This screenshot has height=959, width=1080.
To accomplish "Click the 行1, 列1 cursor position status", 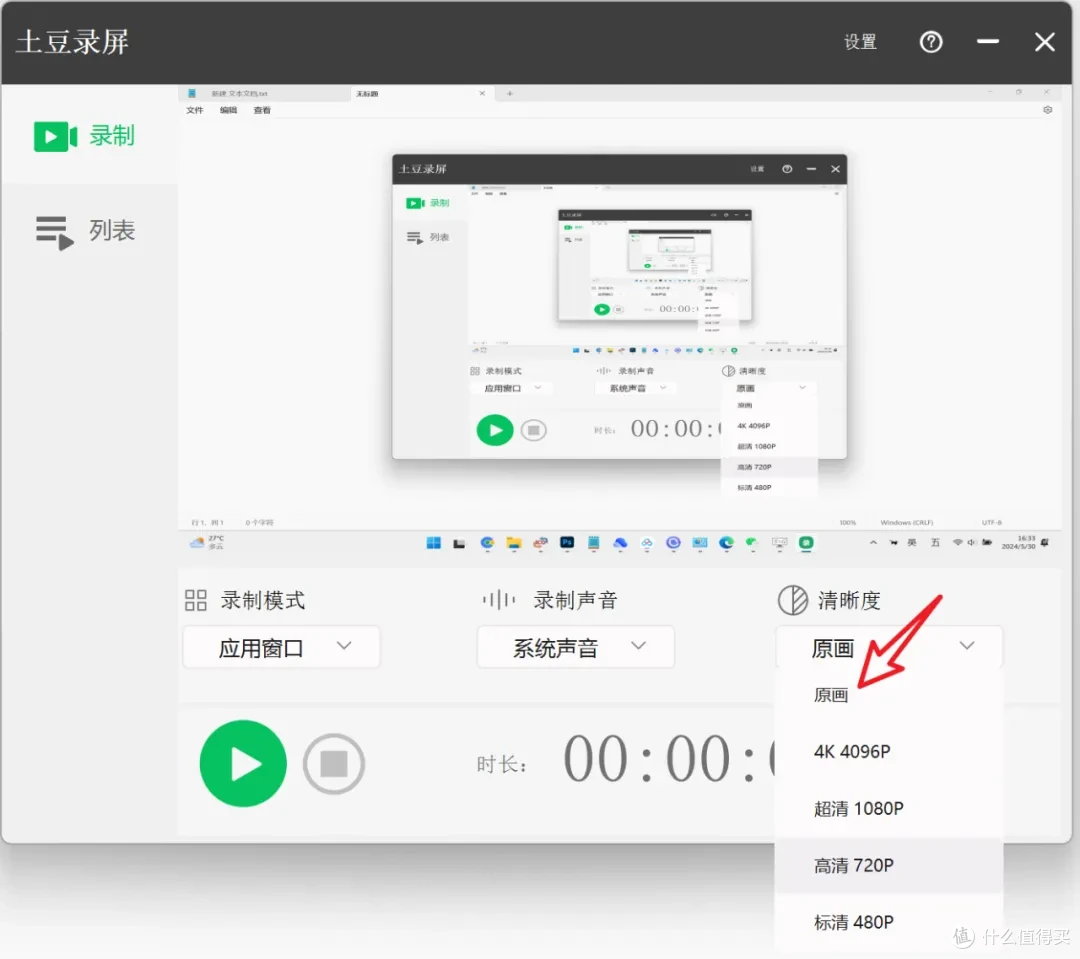I will 207,523.
